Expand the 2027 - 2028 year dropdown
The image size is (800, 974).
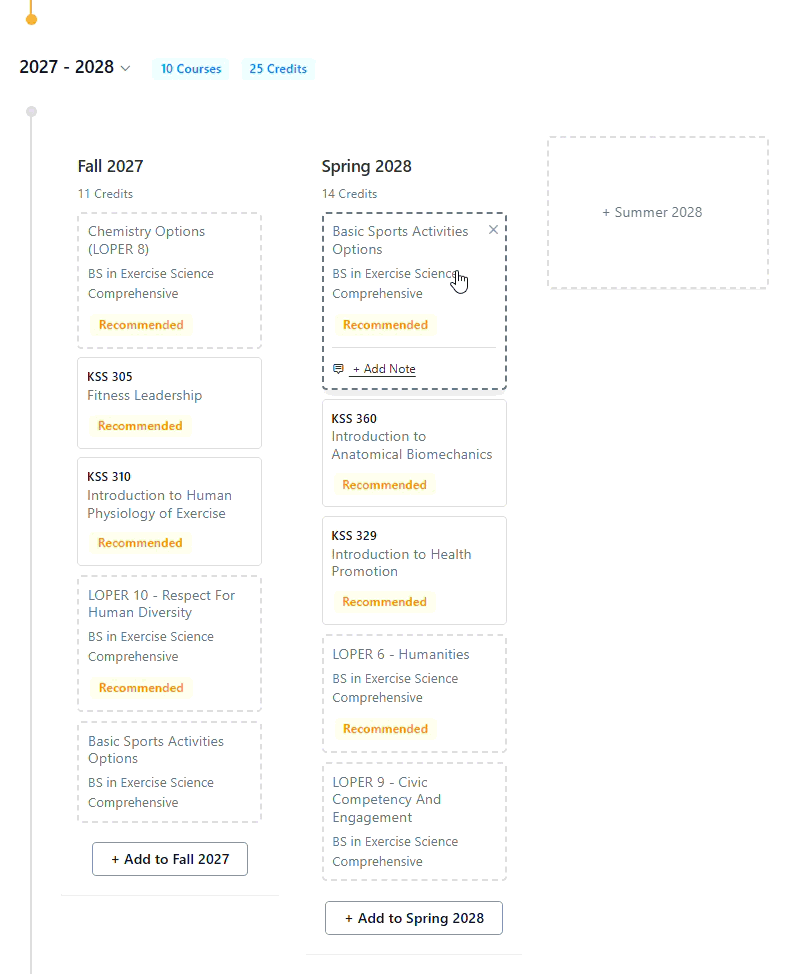[x=125, y=68]
